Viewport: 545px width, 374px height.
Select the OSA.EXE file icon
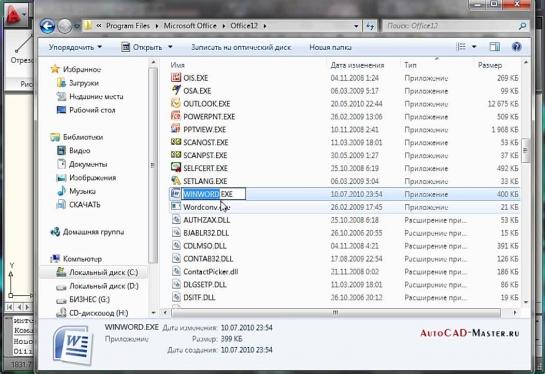[x=176, y=90]
